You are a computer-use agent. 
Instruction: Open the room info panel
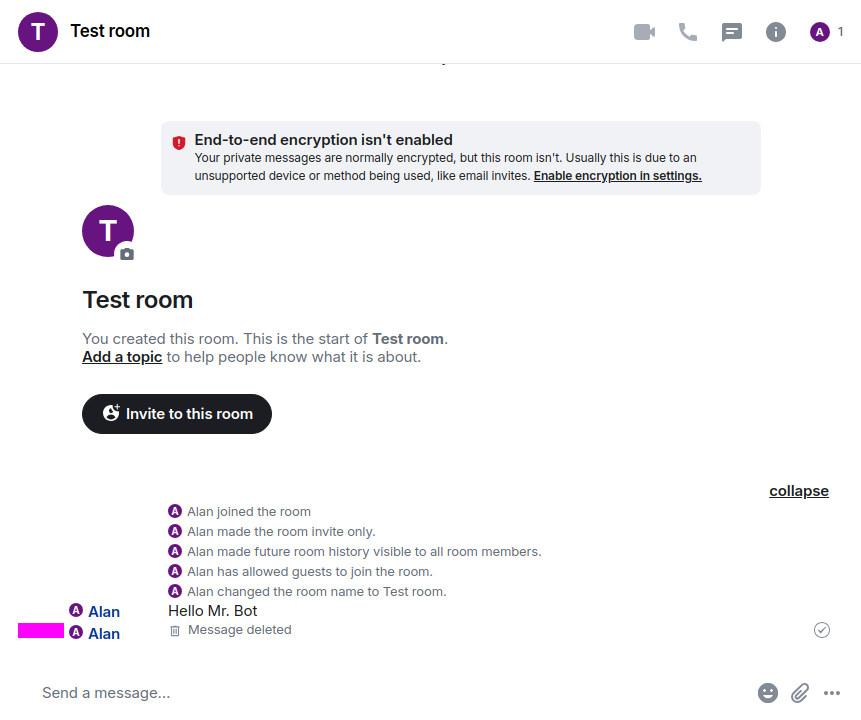pyautogui.click(x=776, y=32)
